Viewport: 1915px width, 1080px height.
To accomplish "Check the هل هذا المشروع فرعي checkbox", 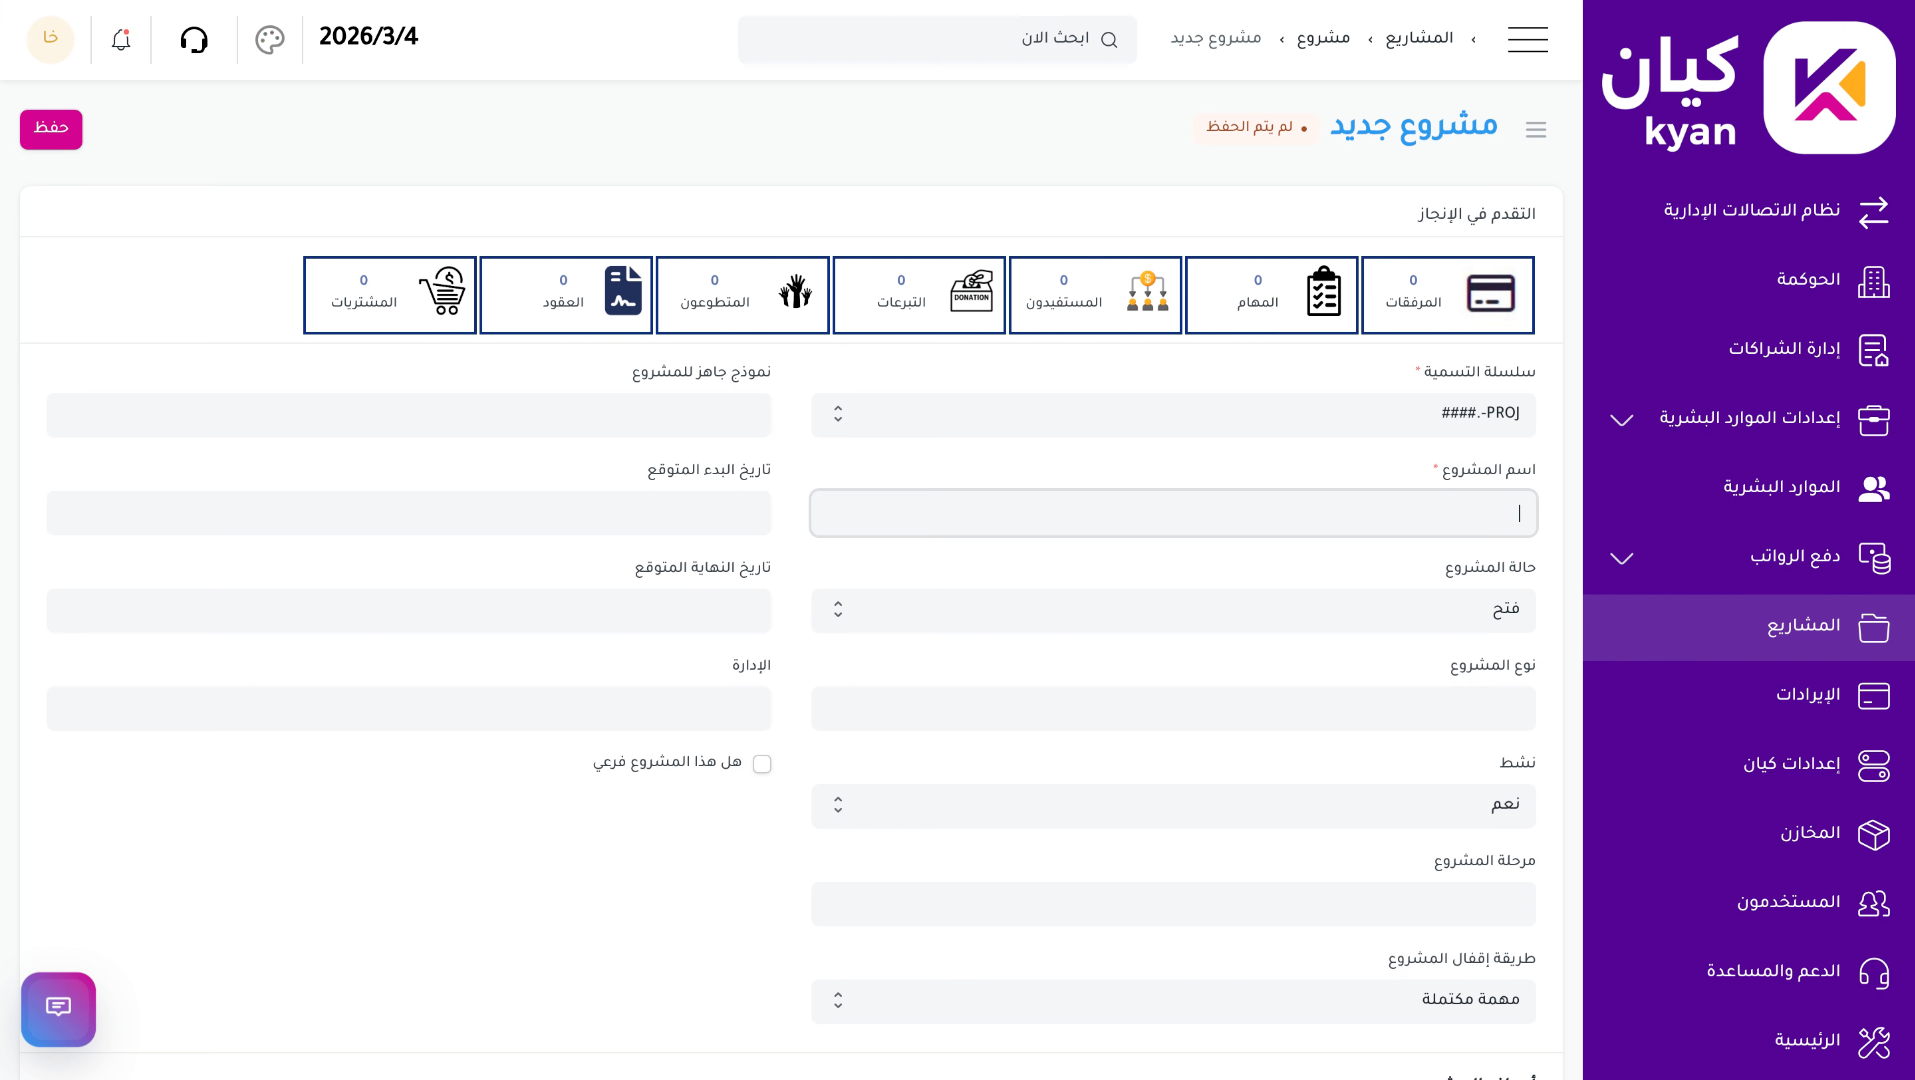I will (x=762, y=763).
